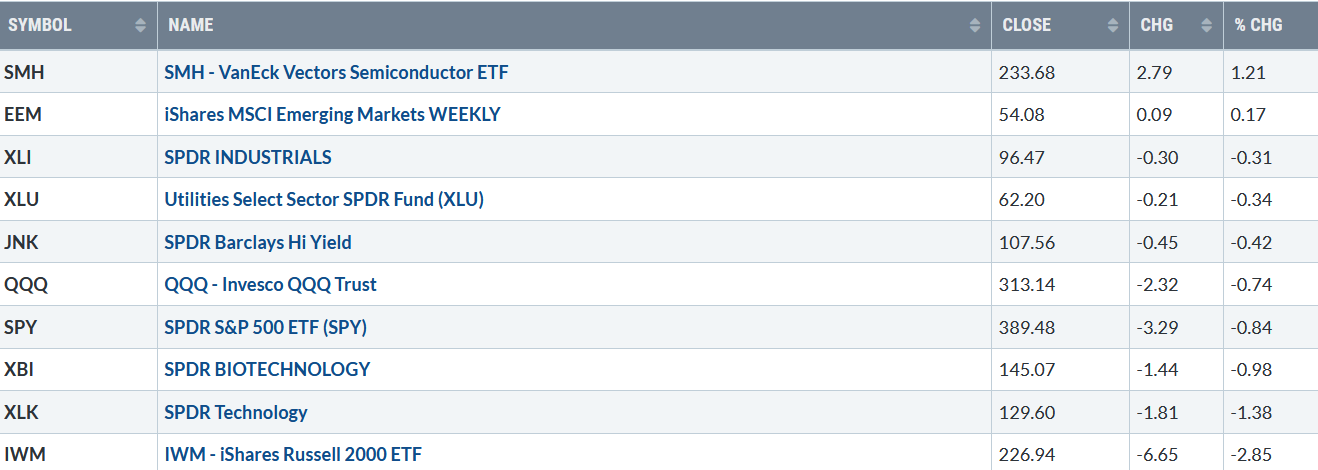The image size is (1318, 470).
Task: Select the CHG column header
Action: (x=1177, y=26)
